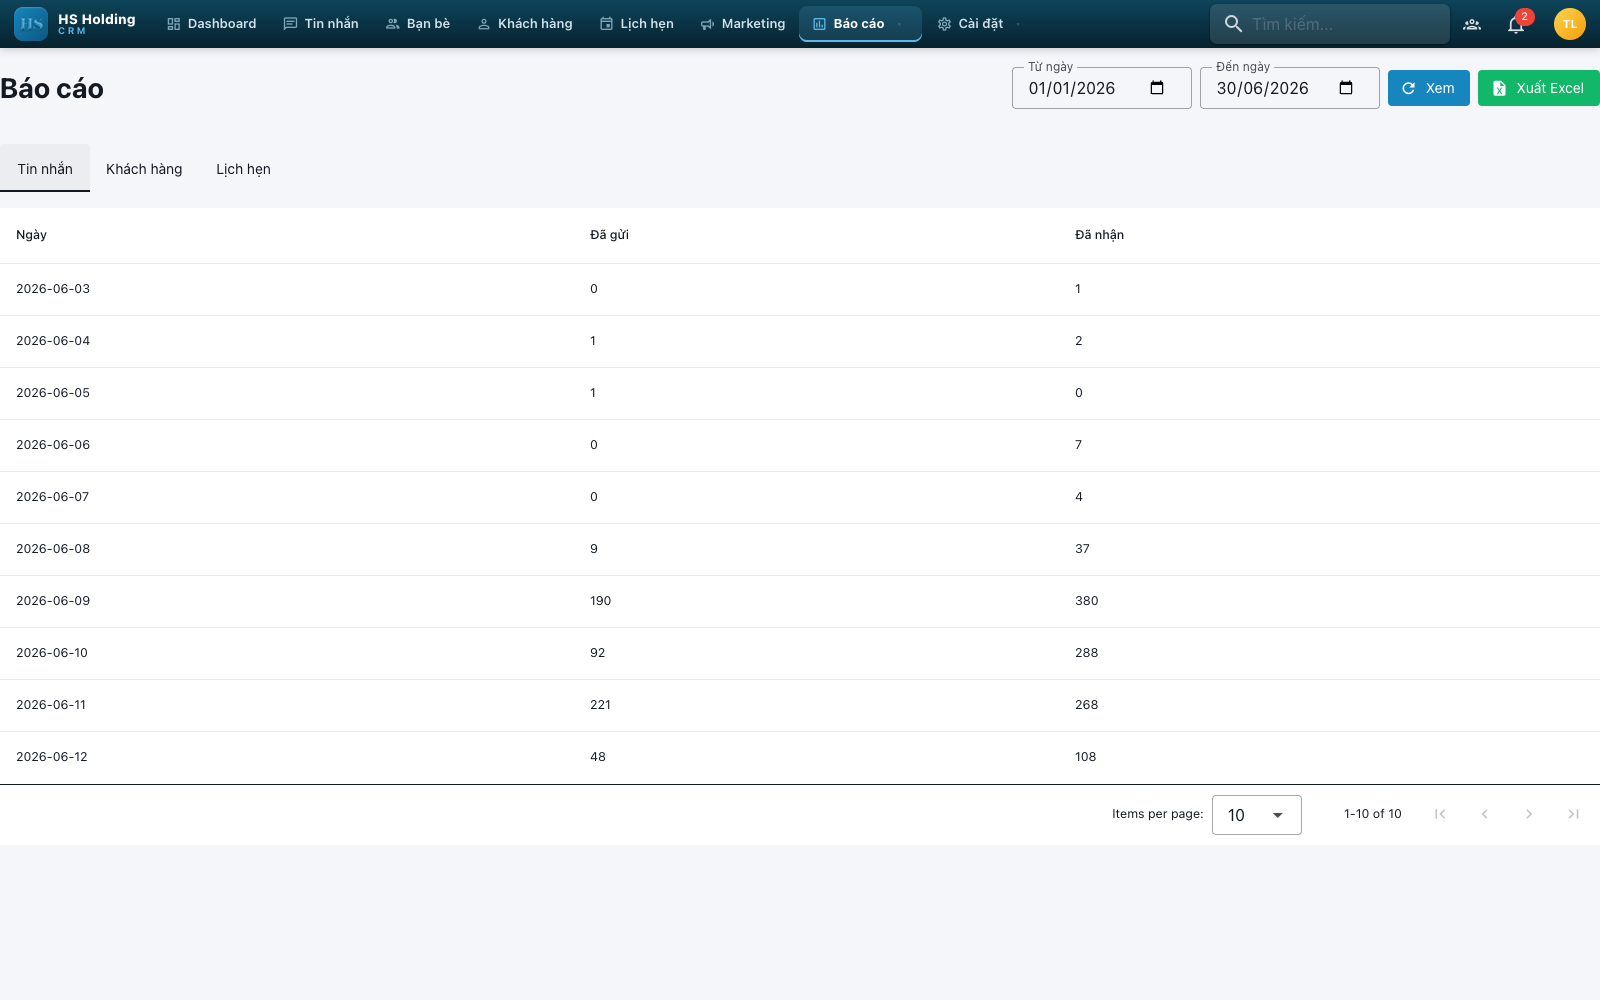Select the 2026-06-11 row date

(51, 705)
